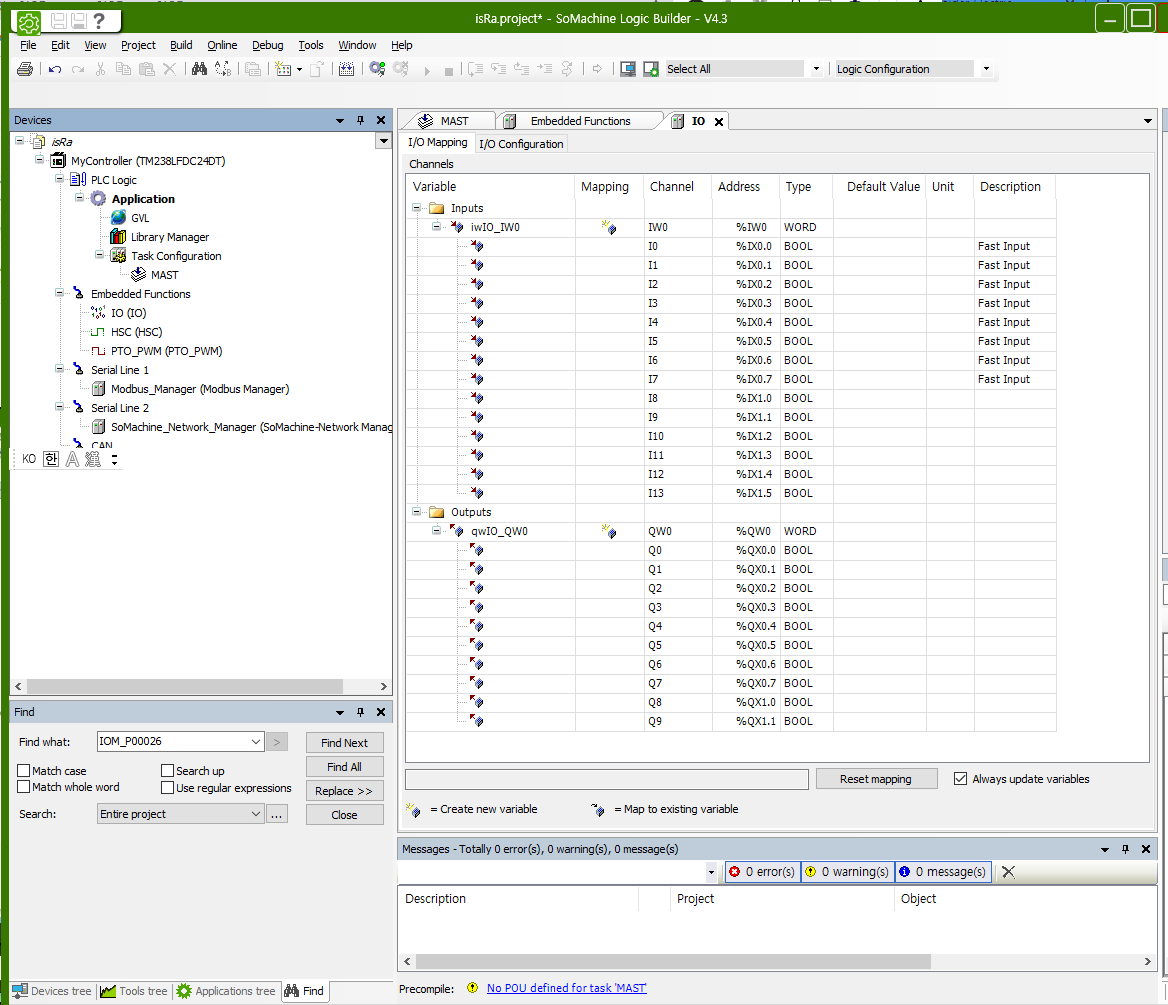1168x1005 pixels.
Task: Pin the Messages panel
Action: tap(1126, 849)
